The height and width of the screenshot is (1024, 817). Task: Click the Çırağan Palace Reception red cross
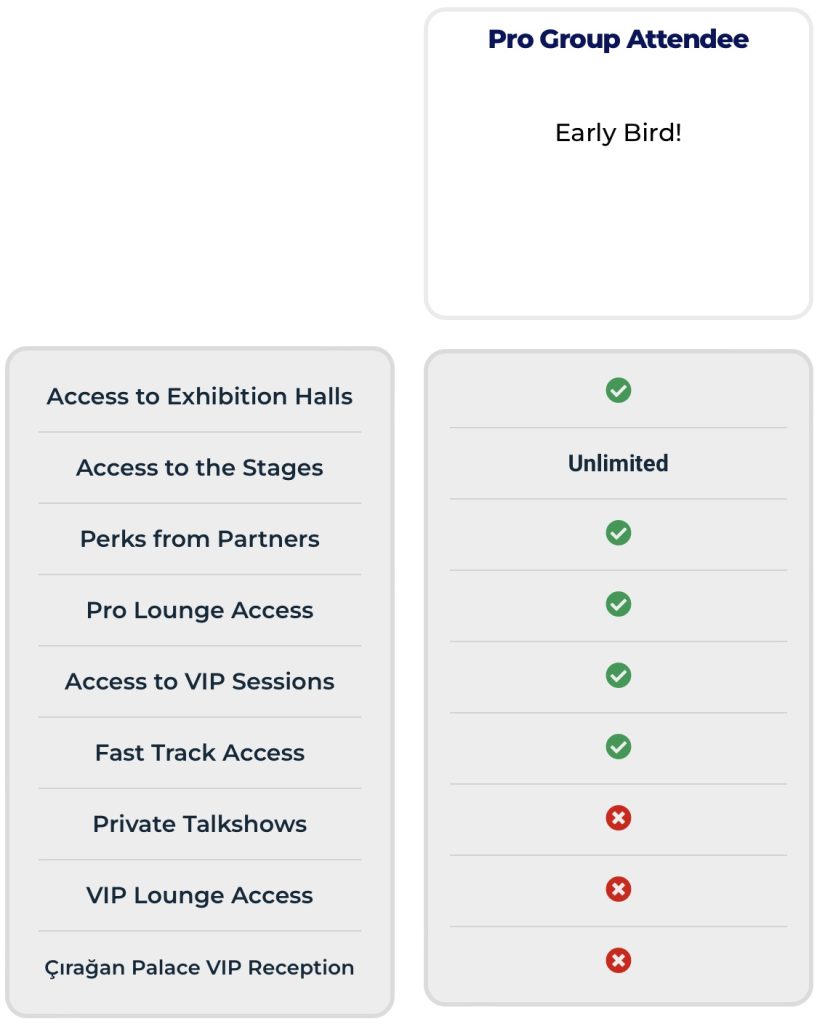(x=618, y=960)
